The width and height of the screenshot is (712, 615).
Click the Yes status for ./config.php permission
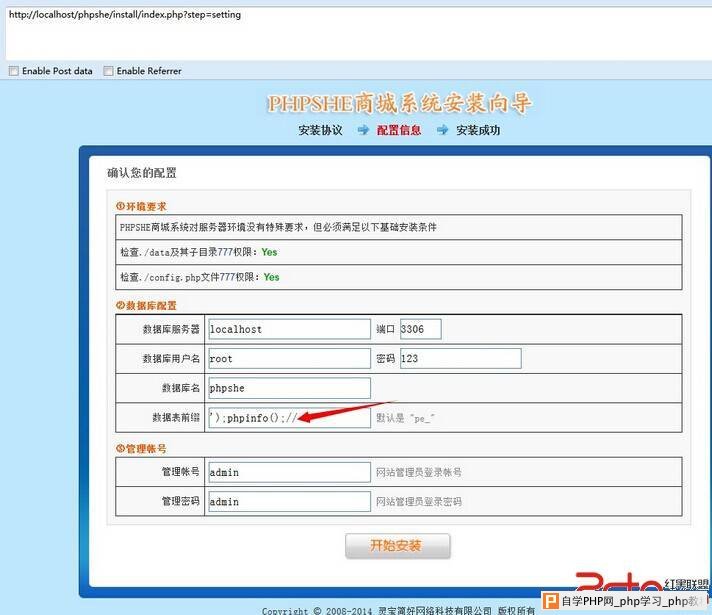point(272,277)
